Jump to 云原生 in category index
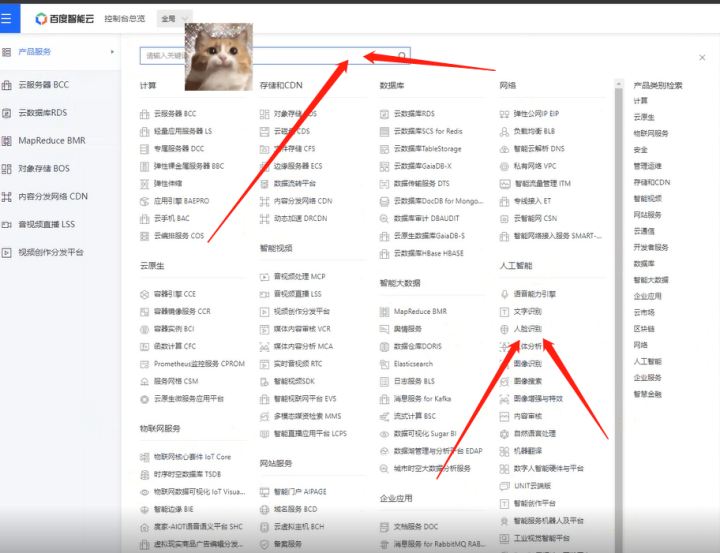Viewport: 720px width, 553px height. point(644,117)
